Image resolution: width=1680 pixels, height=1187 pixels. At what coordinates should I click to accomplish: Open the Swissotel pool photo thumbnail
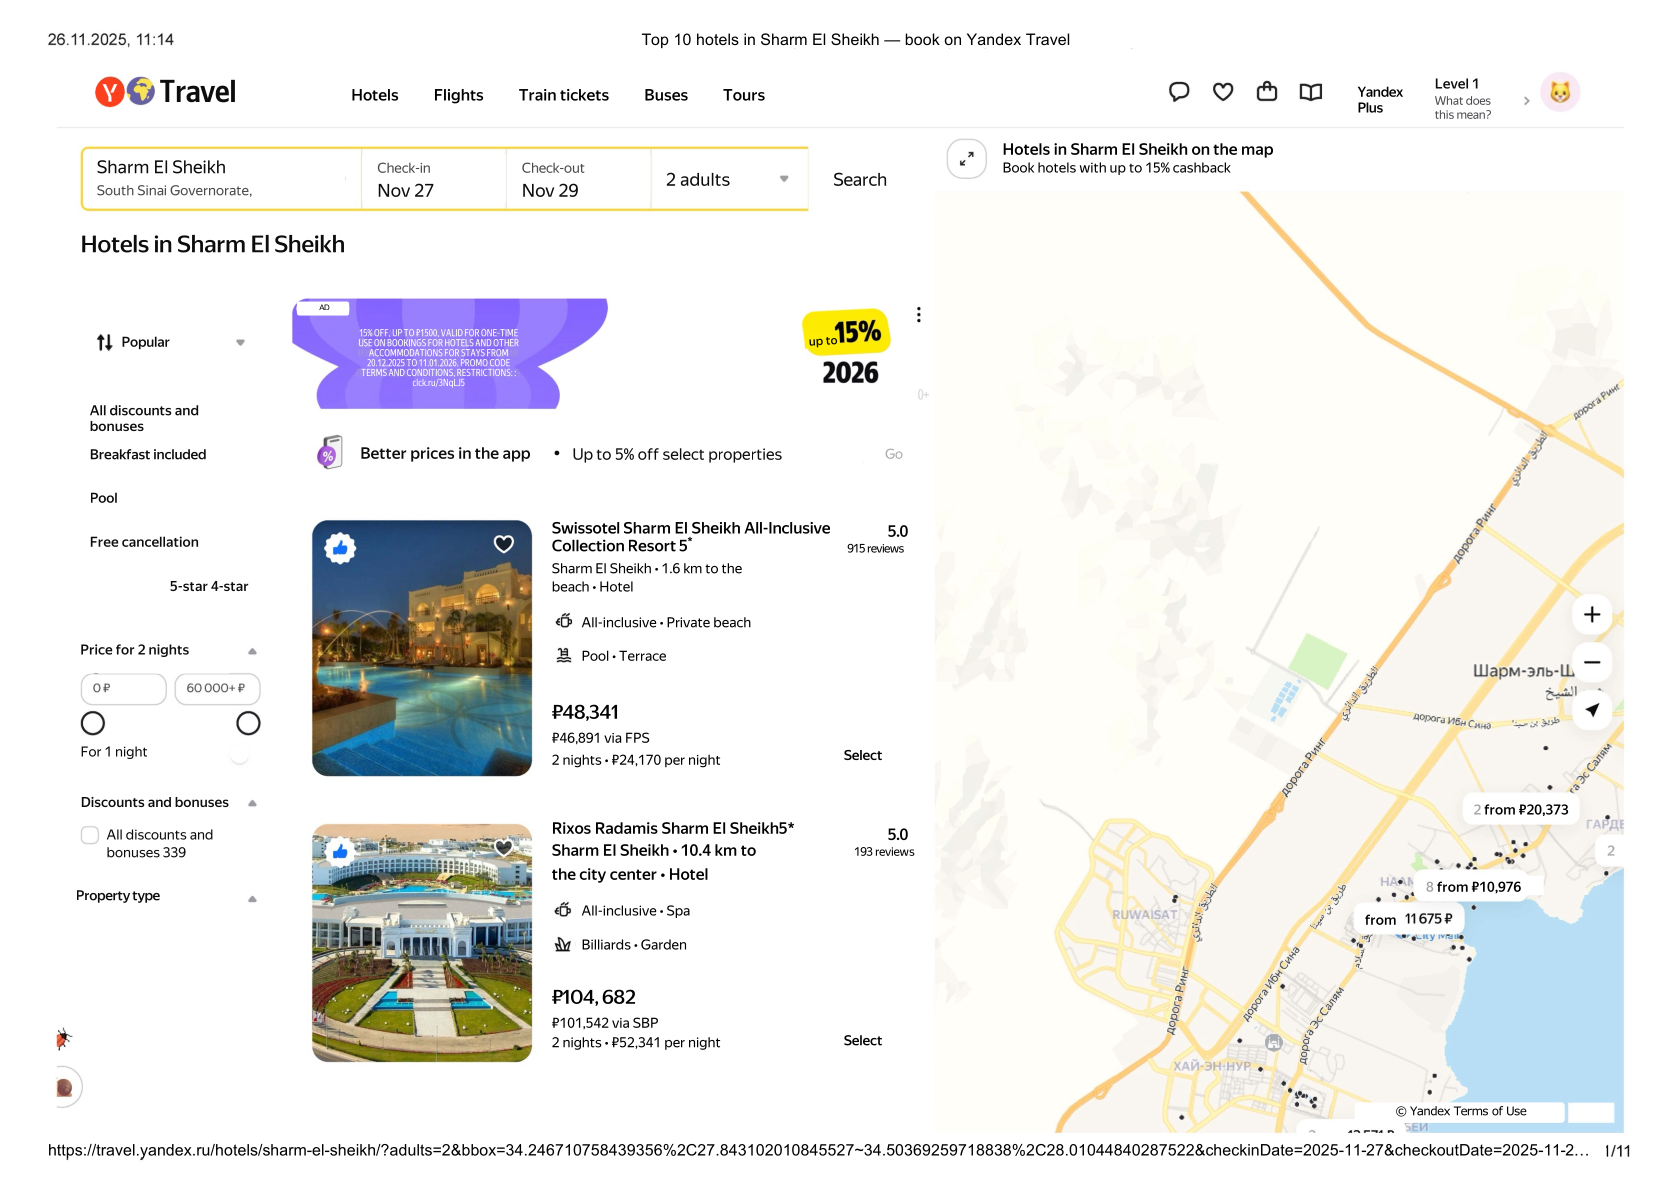pos(422,648)
